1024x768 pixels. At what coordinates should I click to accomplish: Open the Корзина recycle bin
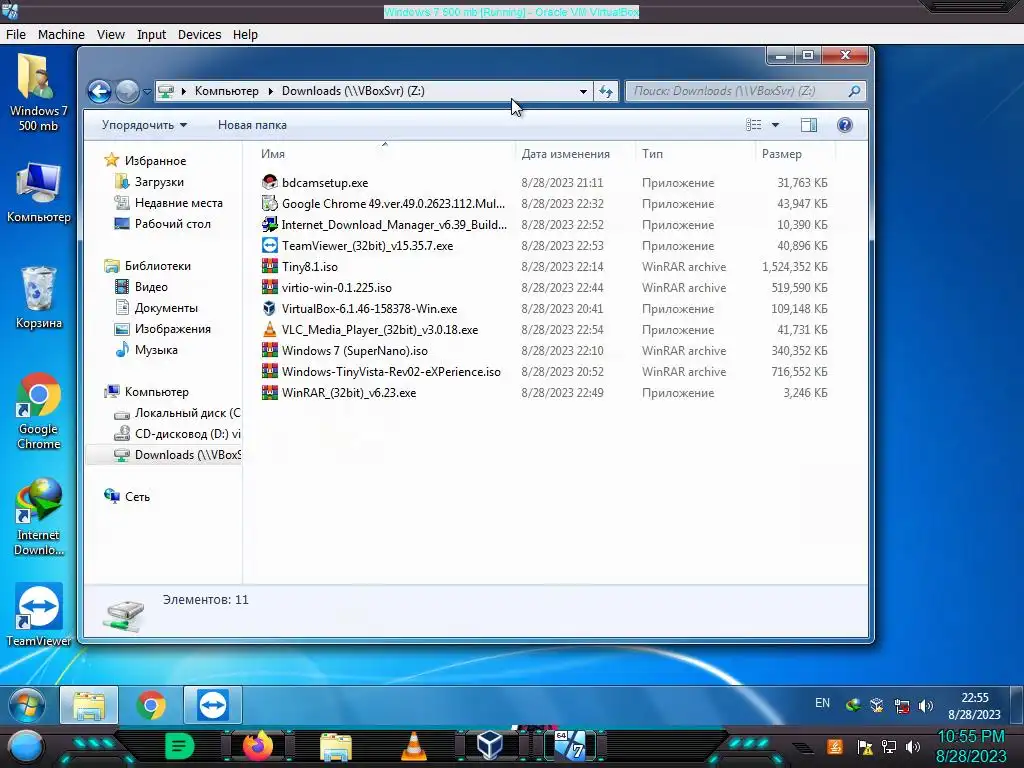pyautogui.click(x=39, y=297)
